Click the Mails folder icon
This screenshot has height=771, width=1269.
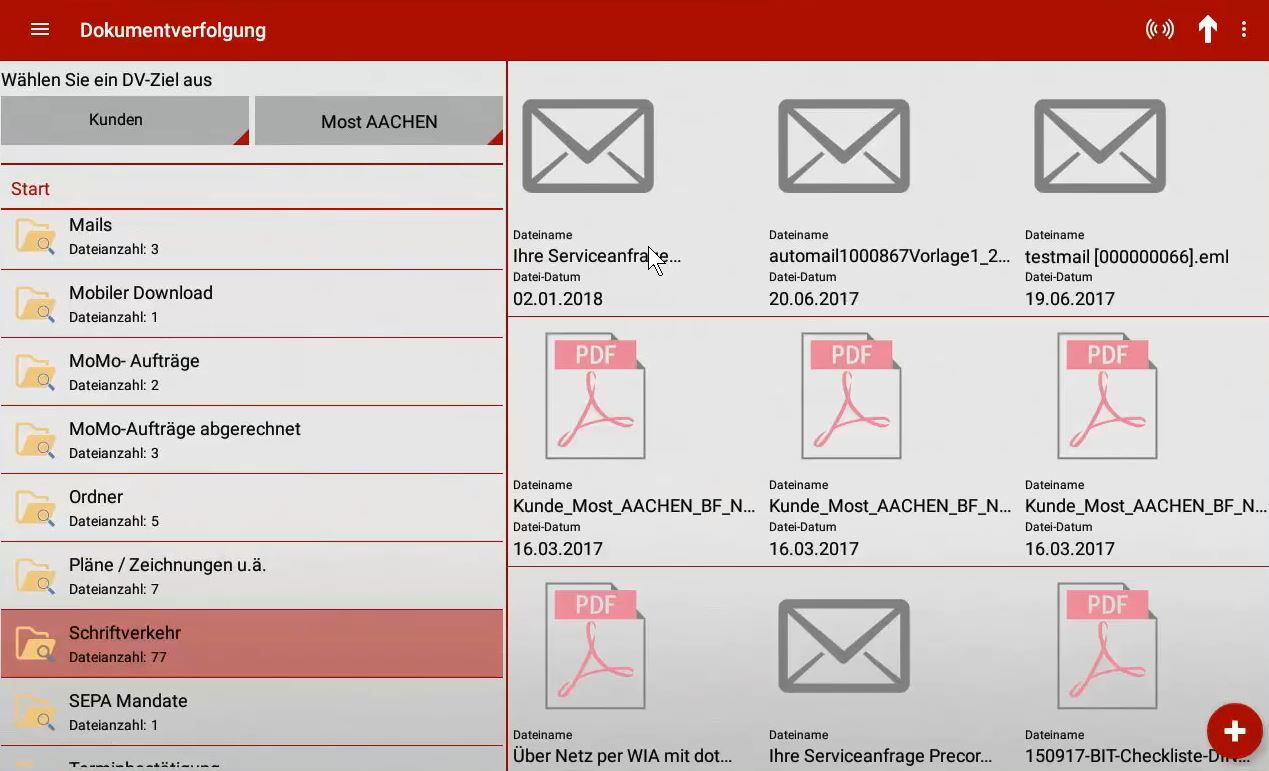point(36,237)
